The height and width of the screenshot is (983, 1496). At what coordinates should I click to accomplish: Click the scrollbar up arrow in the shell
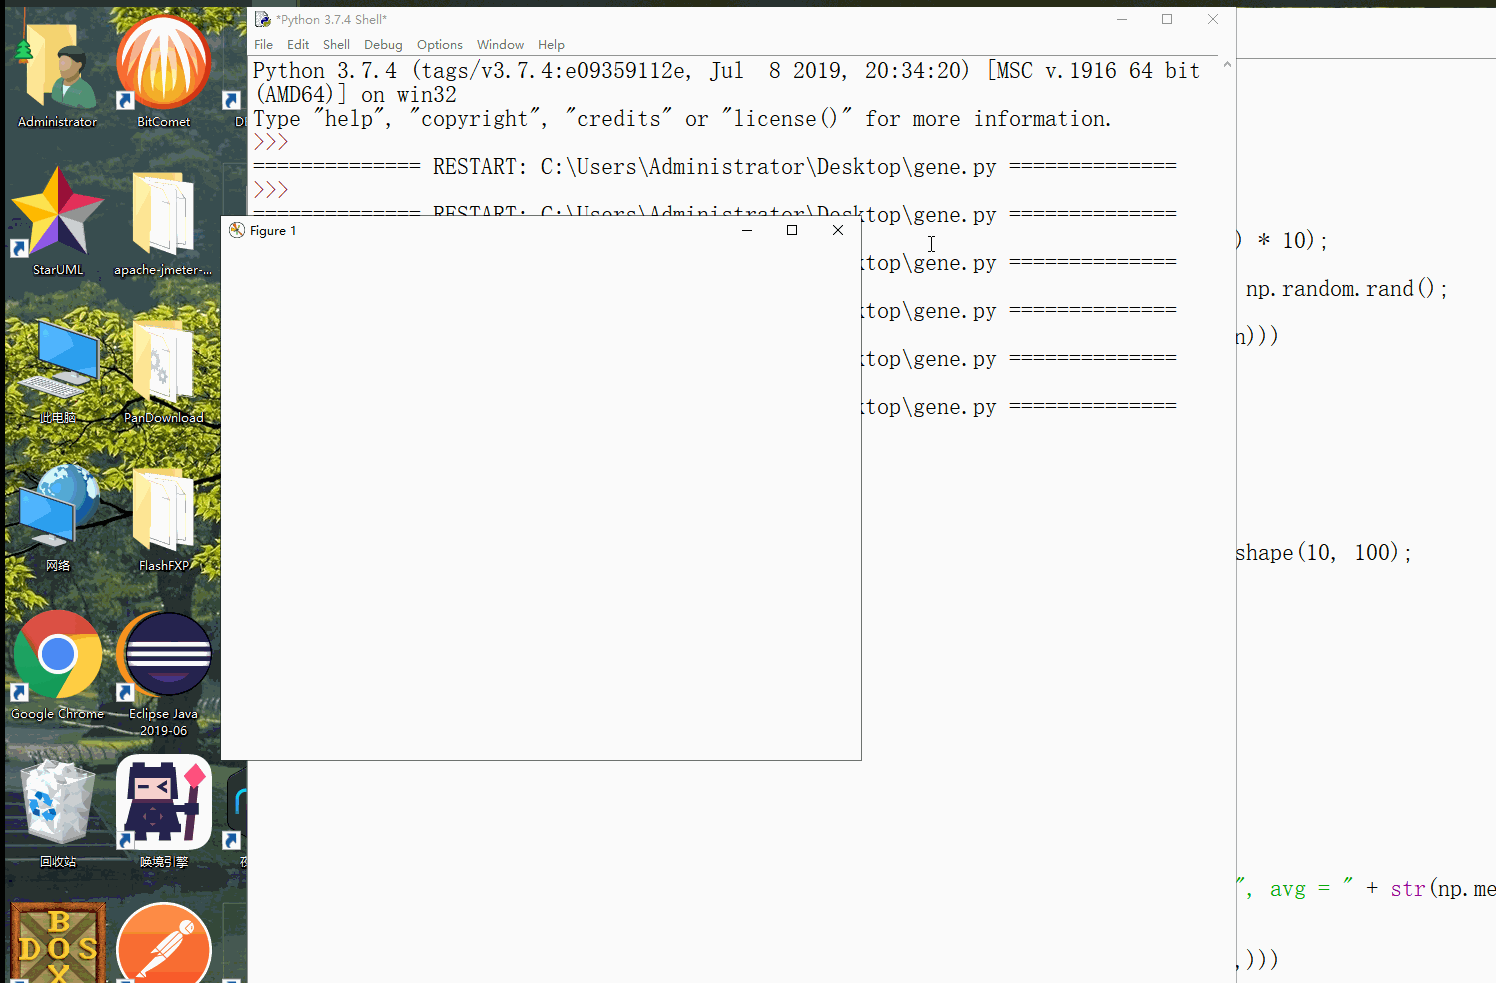click(x=1227, y=63)
